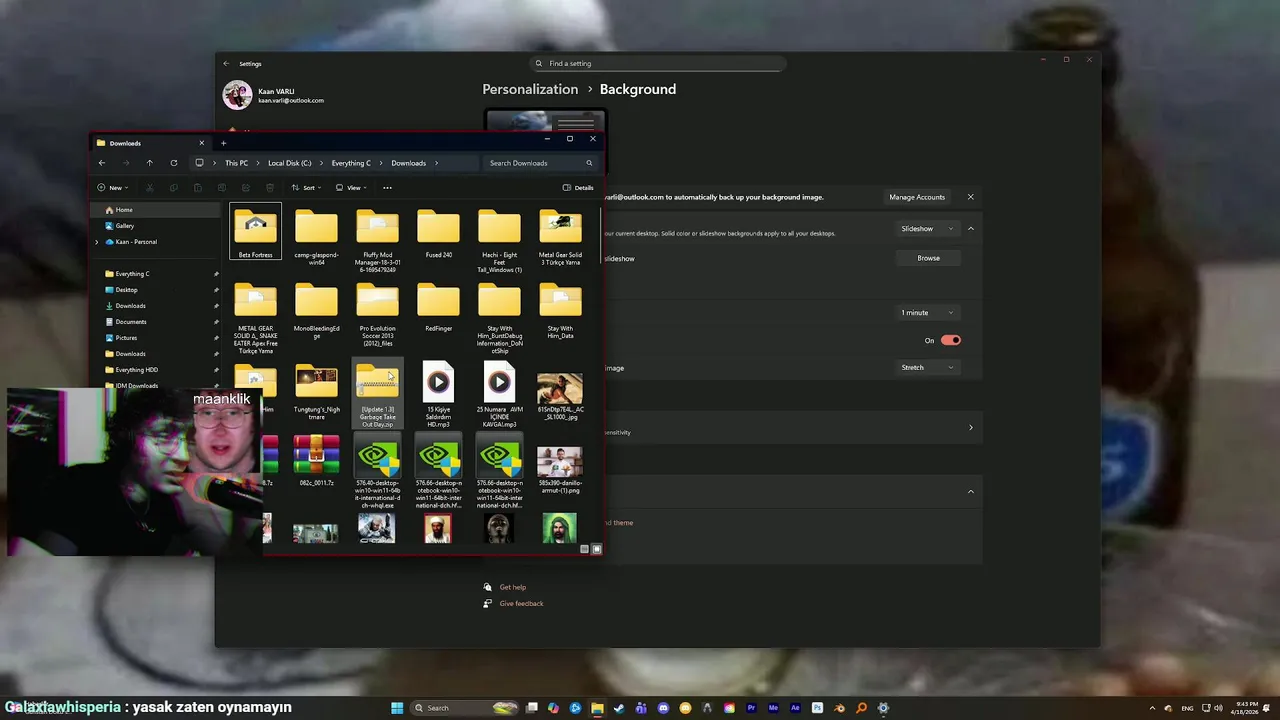Launch Media Encoder from the taskbar

tap(773, 708)
